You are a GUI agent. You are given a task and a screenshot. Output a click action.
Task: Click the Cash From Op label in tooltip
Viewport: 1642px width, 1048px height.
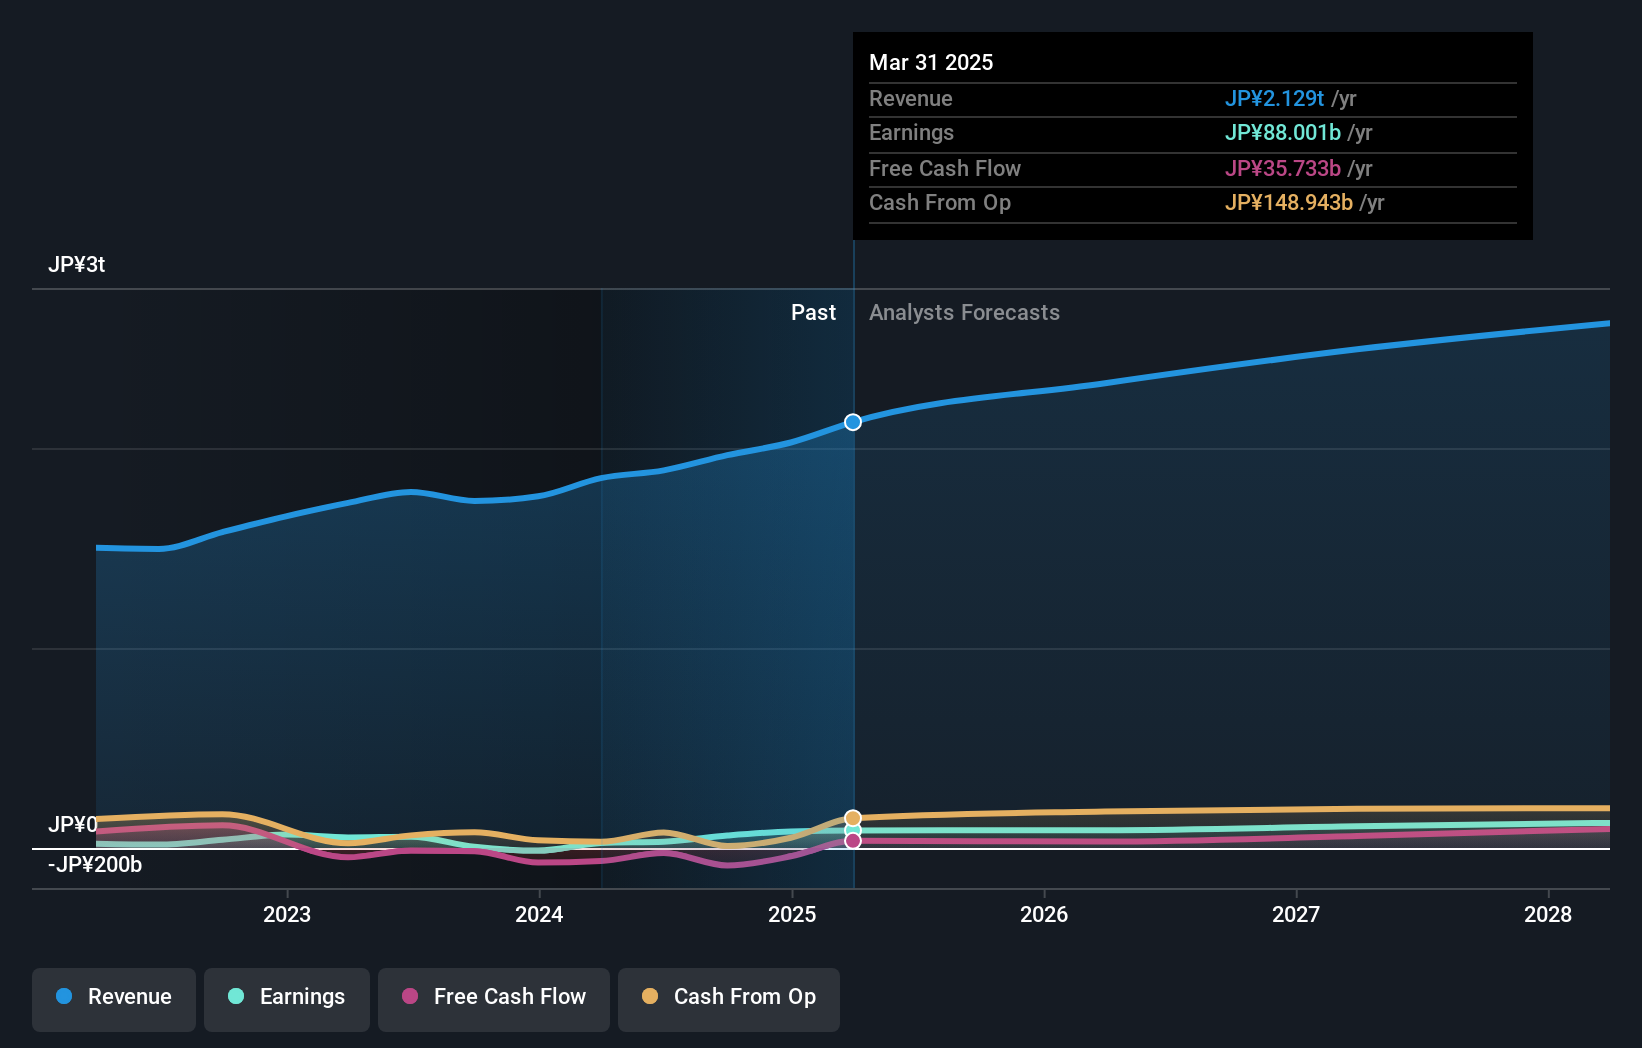tap(940, 202)
